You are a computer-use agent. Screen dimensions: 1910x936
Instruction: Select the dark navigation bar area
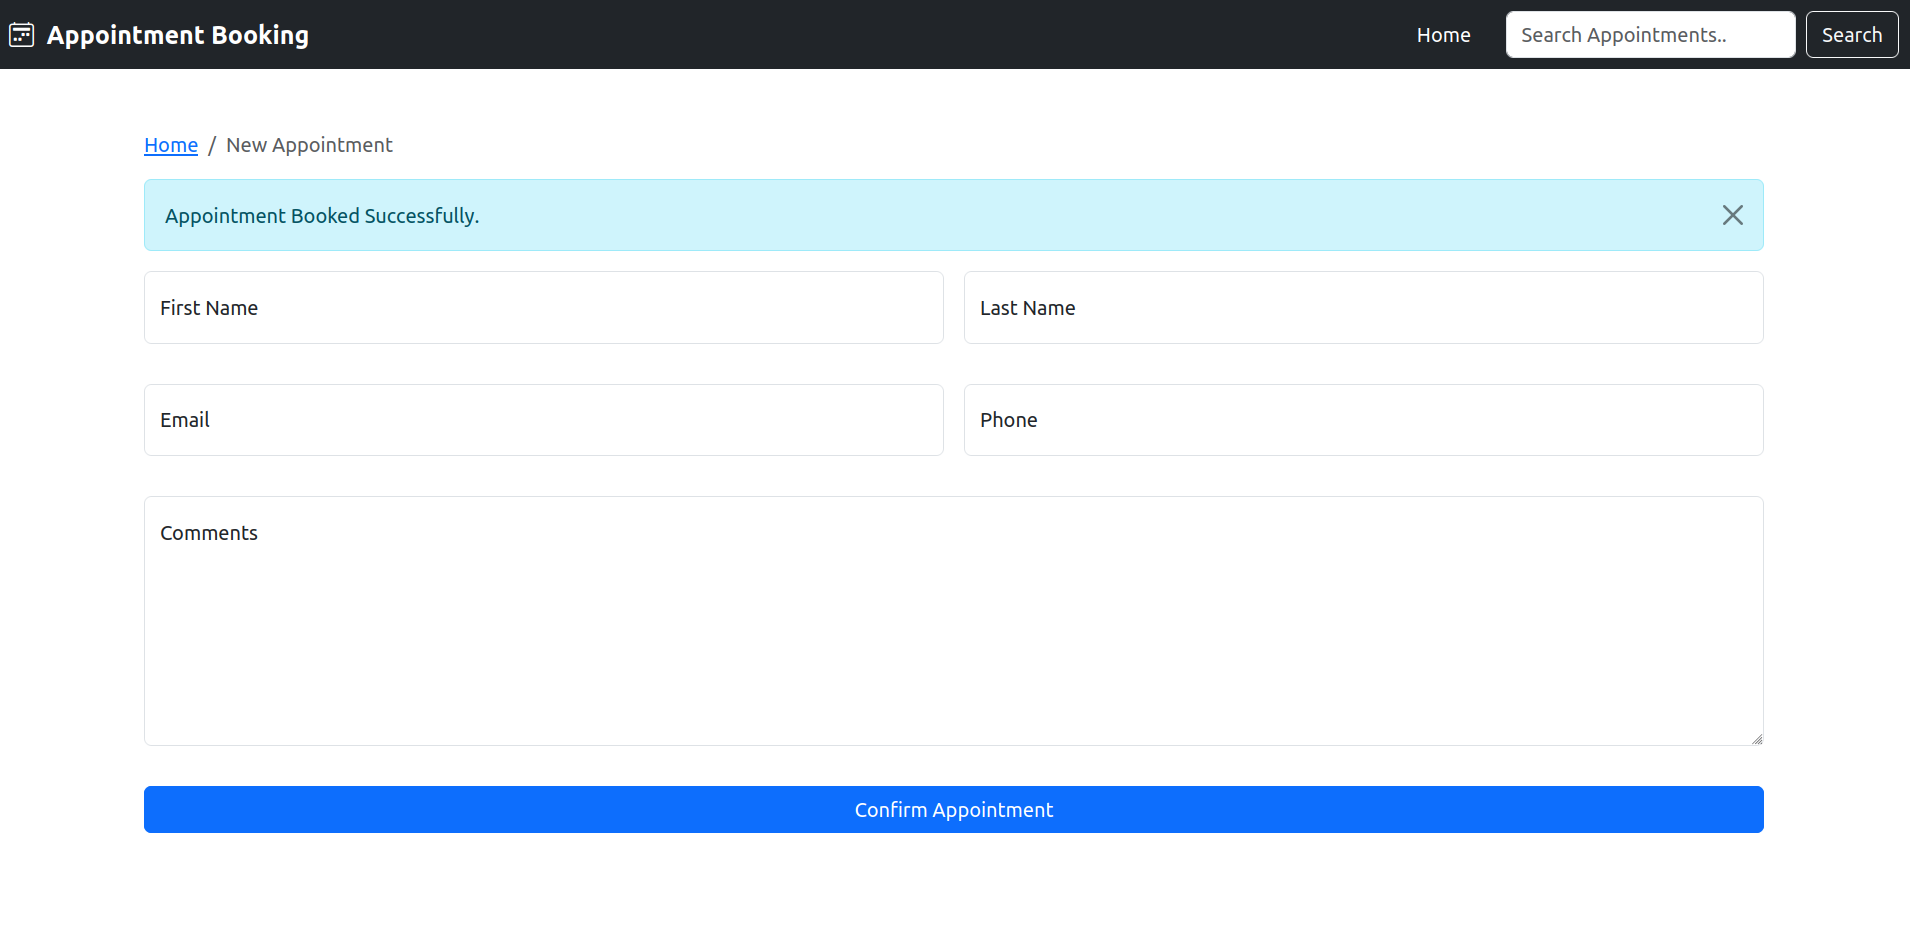(x=800, y=34)
